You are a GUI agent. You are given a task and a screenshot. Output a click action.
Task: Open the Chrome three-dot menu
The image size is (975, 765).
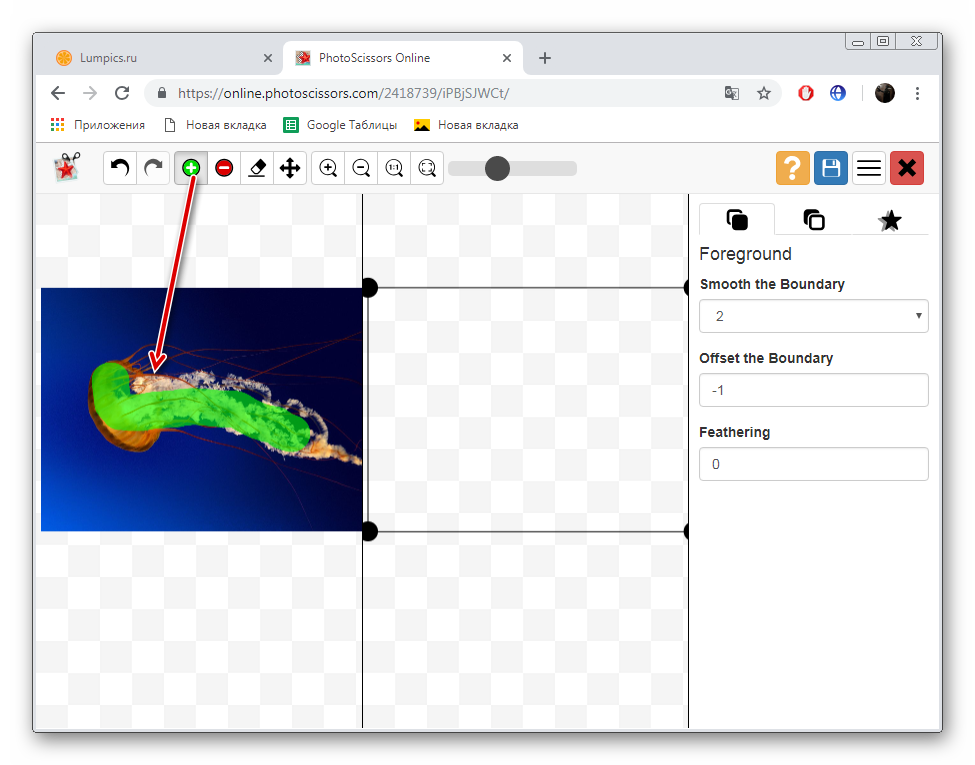(917, 93)
